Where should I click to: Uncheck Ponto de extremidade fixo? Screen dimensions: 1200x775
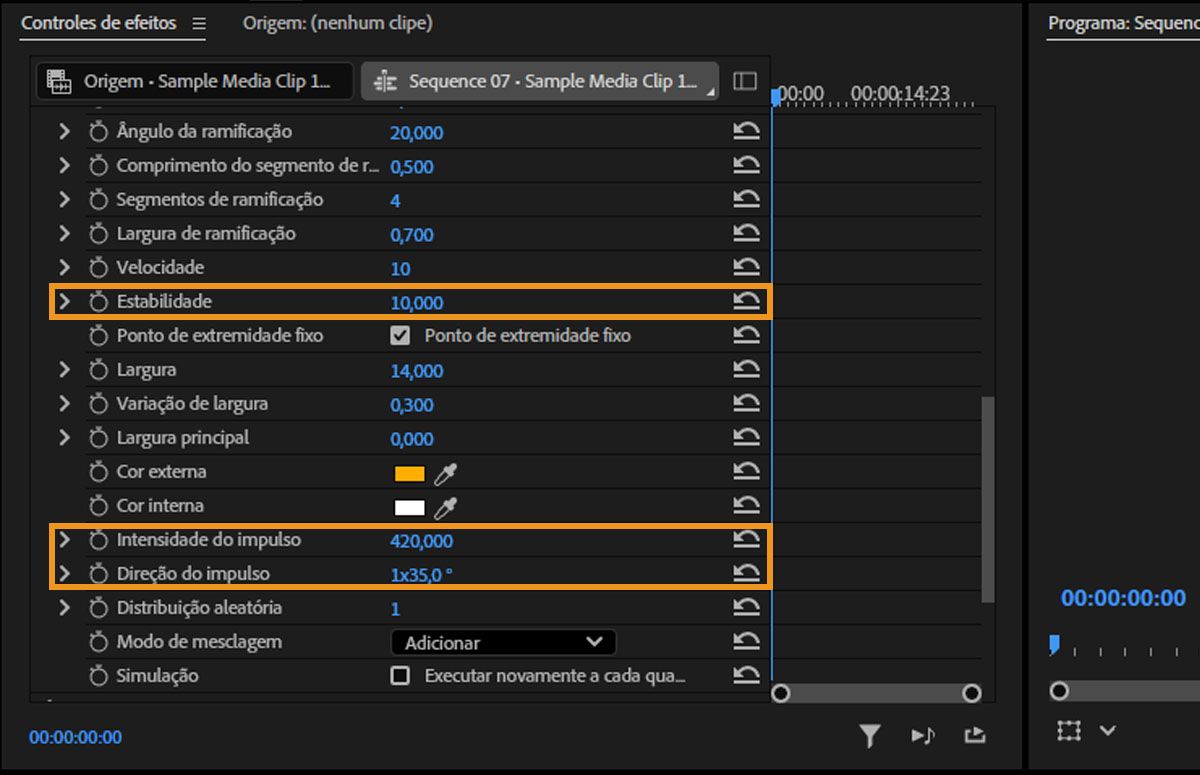tap(399, 335)
